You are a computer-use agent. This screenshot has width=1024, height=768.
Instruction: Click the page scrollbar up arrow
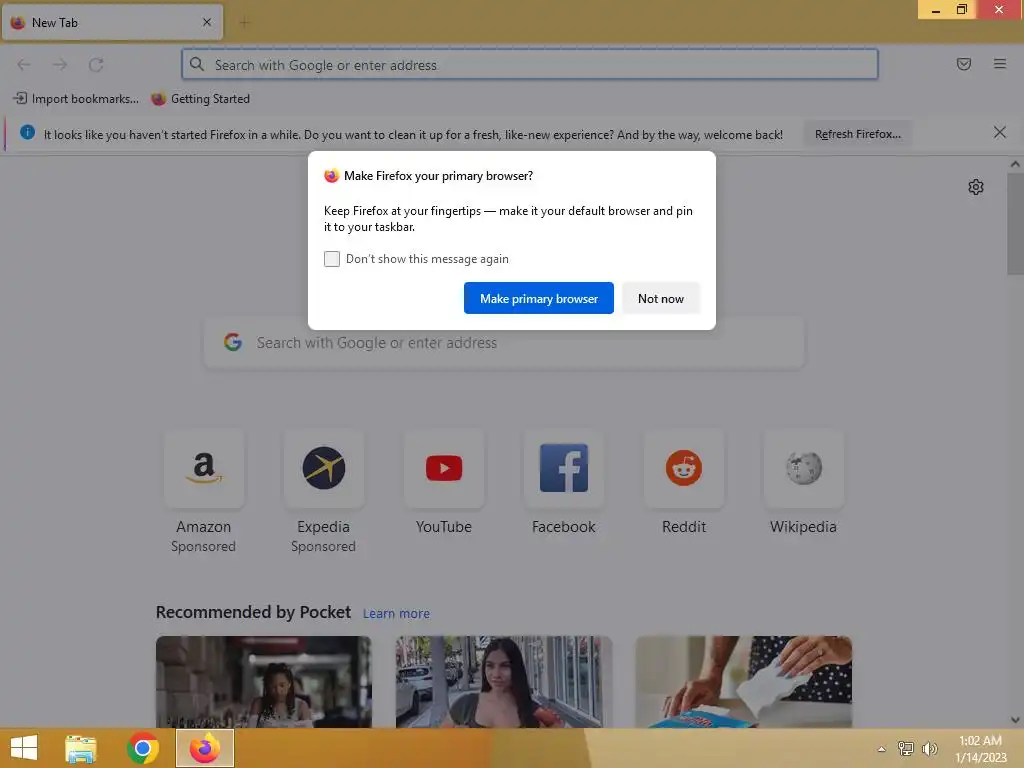point(1015,165)
